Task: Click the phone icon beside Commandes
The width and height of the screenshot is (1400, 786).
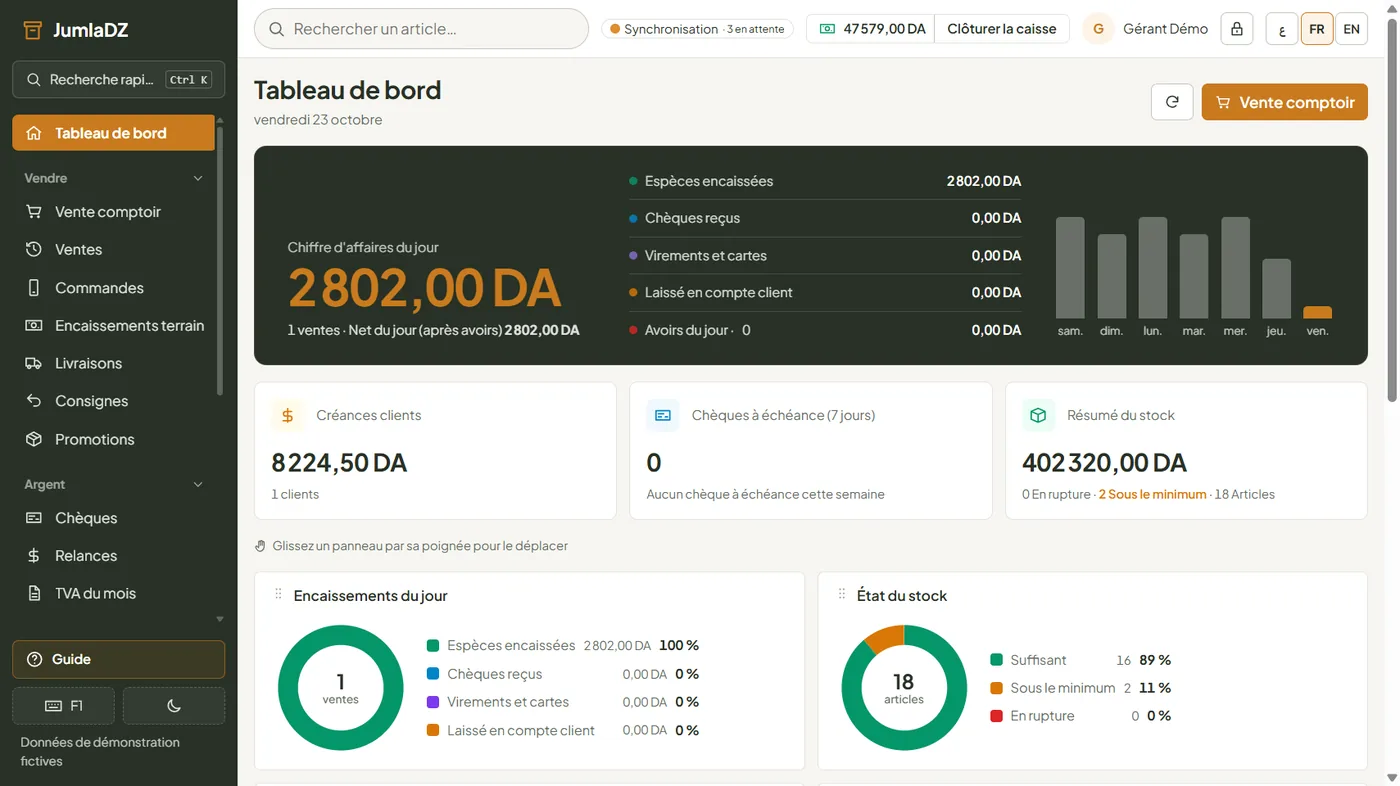Action: [x=34, y=288]
